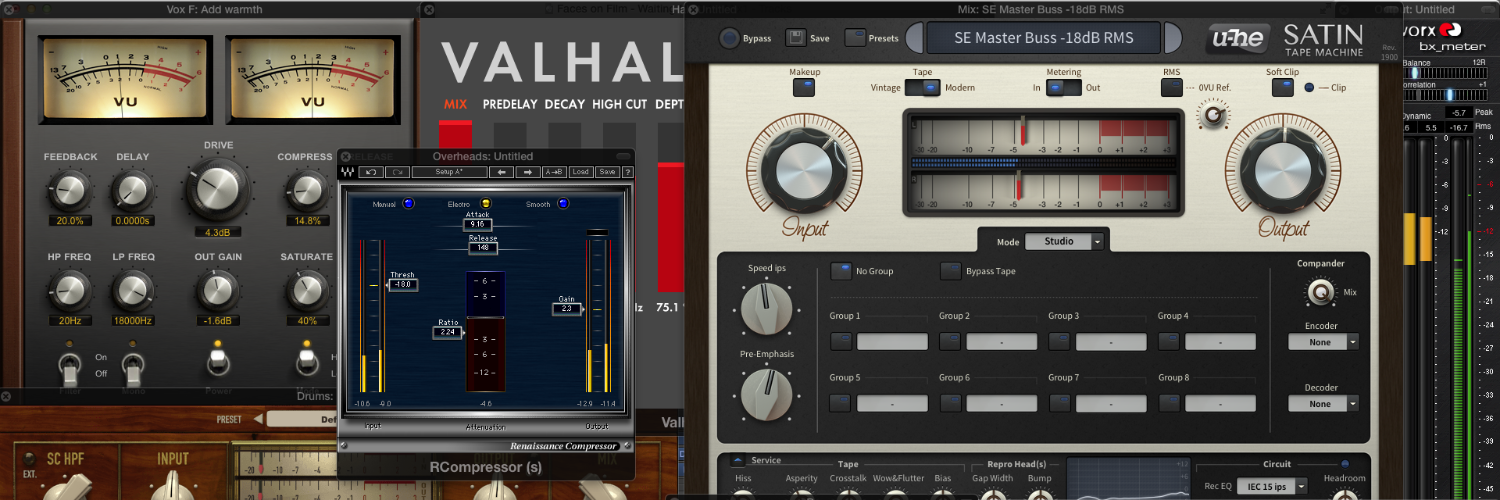Image resolution: width=1500 pixels, height=500 pixels.
Task: Toggle the Makeup switch in Satin
Action: (804, 87)
